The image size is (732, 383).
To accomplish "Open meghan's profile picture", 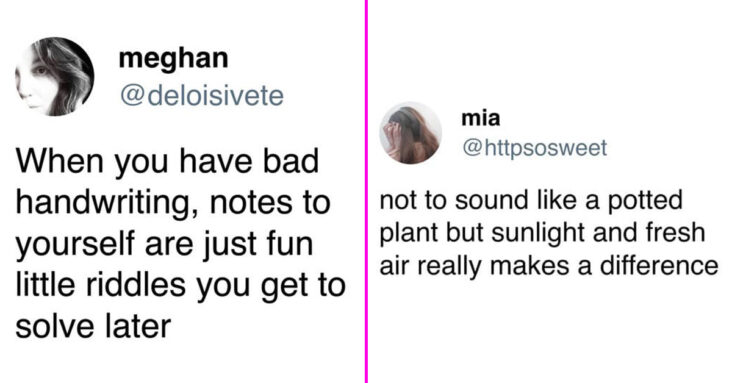I will point(55,76).
